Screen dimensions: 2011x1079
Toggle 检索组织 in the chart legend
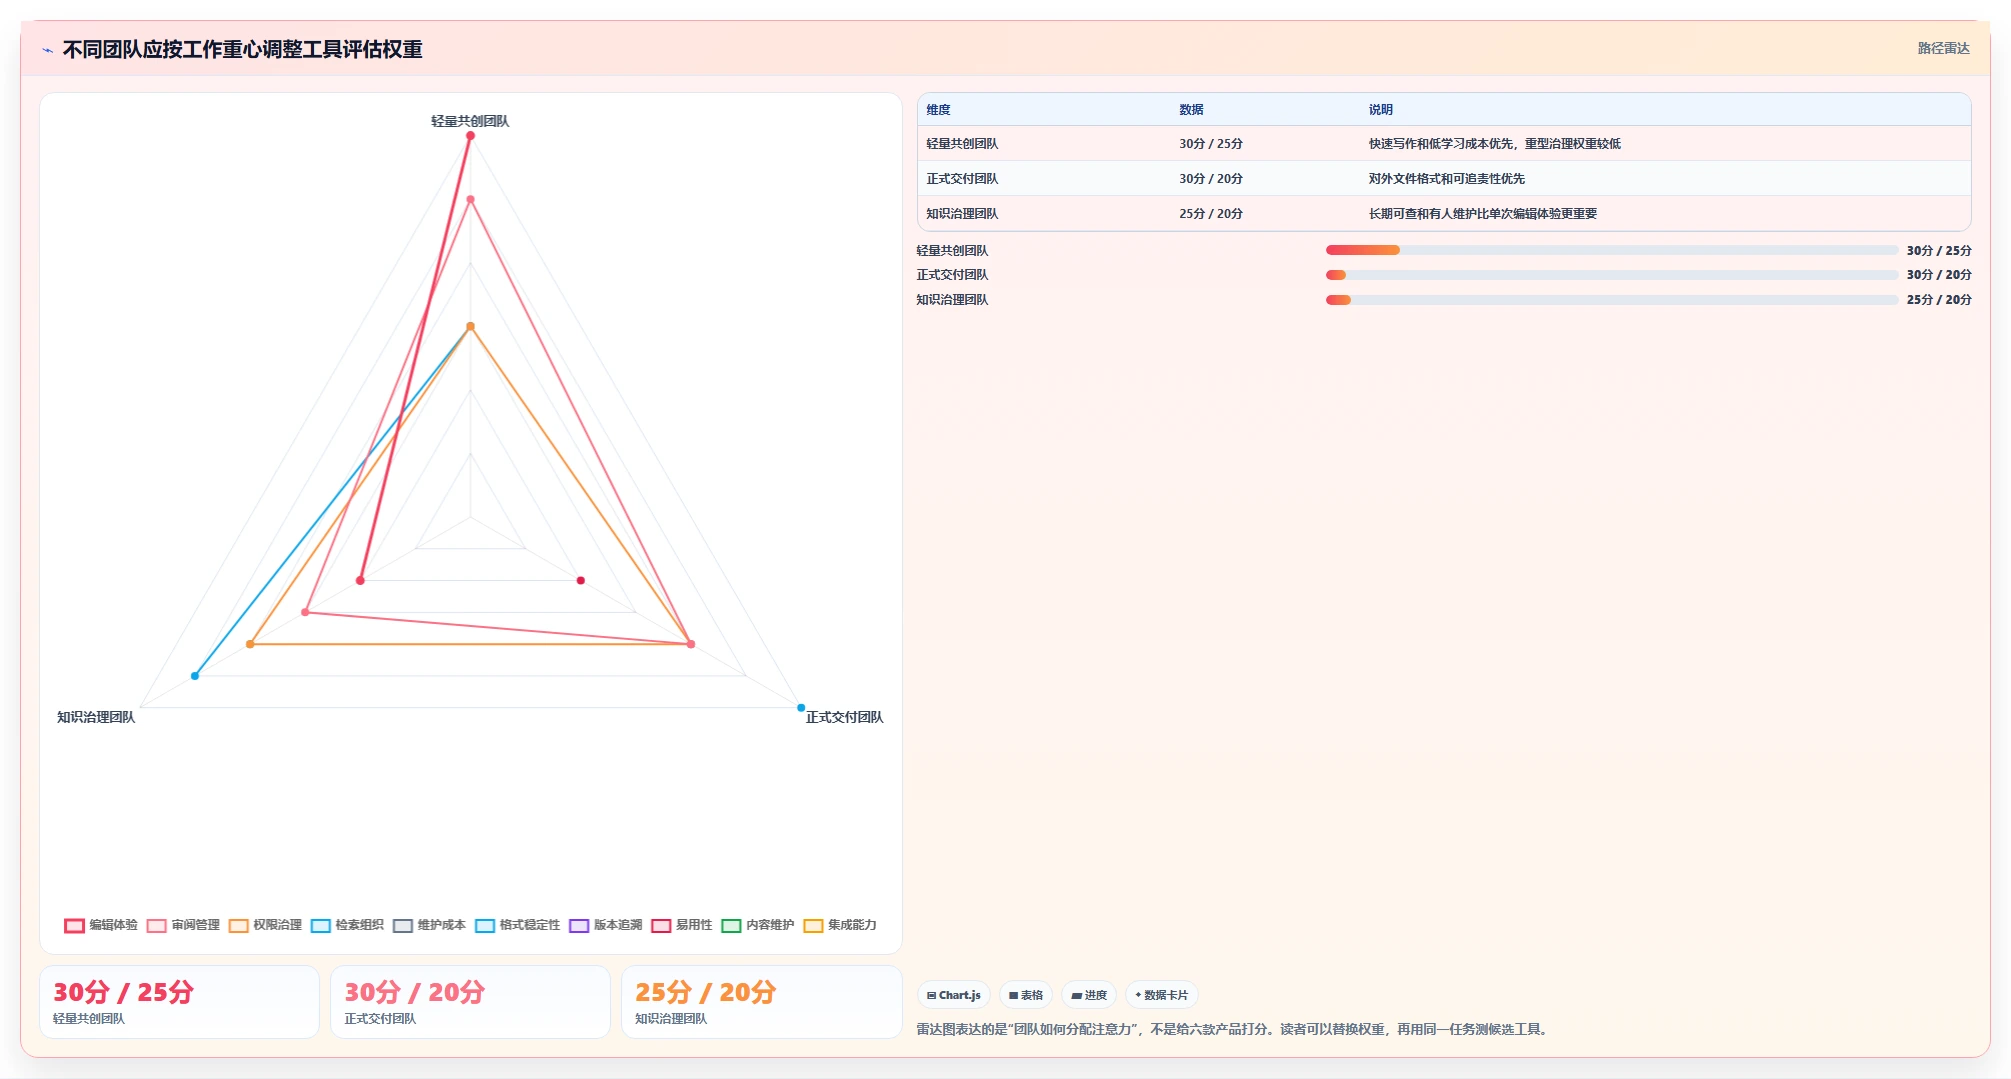tap(347, 925)
